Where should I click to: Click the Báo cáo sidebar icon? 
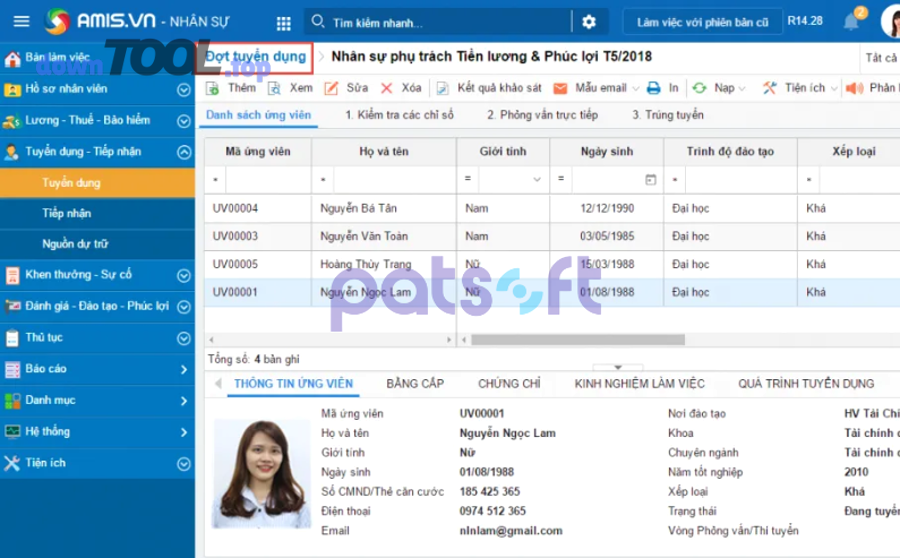pos(12,370)
